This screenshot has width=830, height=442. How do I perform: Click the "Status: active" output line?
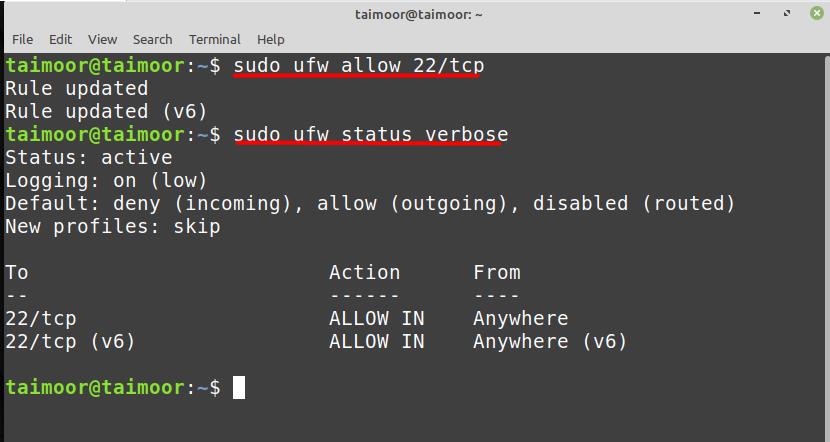(x=89, y=158)
